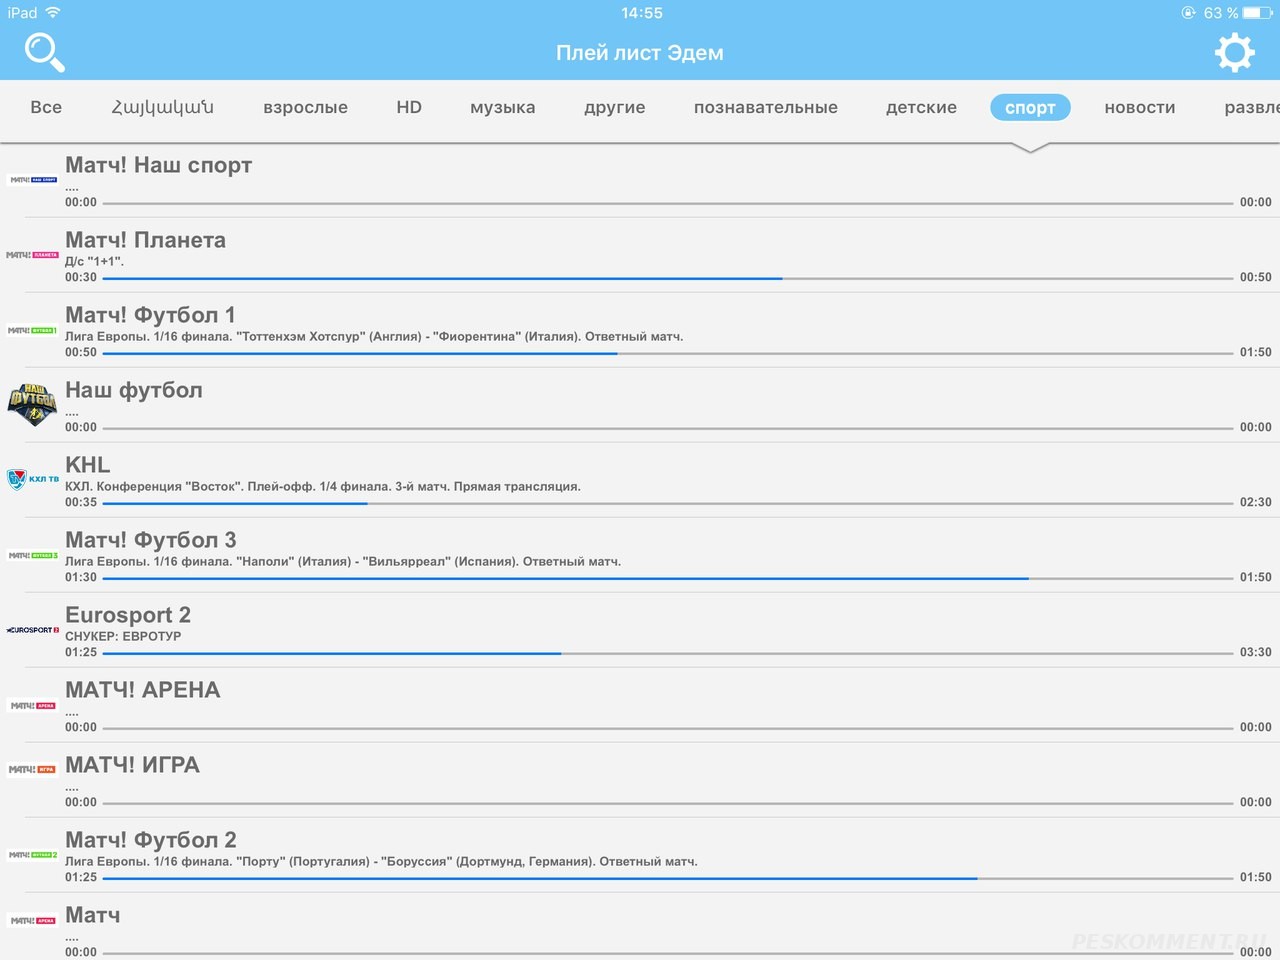The width and height of the screenshot is (1280, 960).
Task: Tap the KHL TV channel logo
Action: pos(32,479)
